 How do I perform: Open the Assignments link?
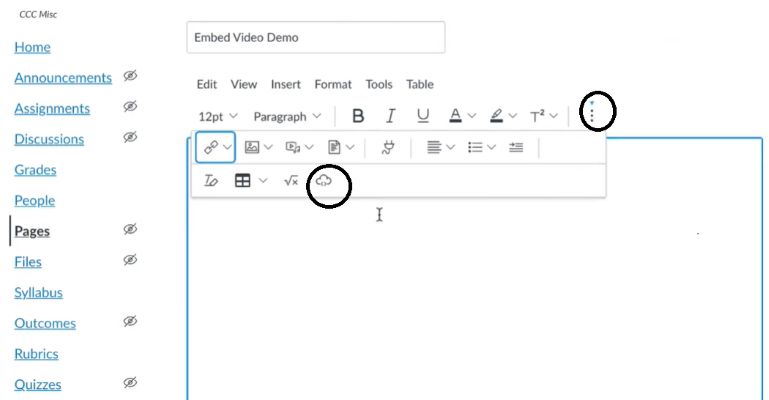click(x=52, y=108)
